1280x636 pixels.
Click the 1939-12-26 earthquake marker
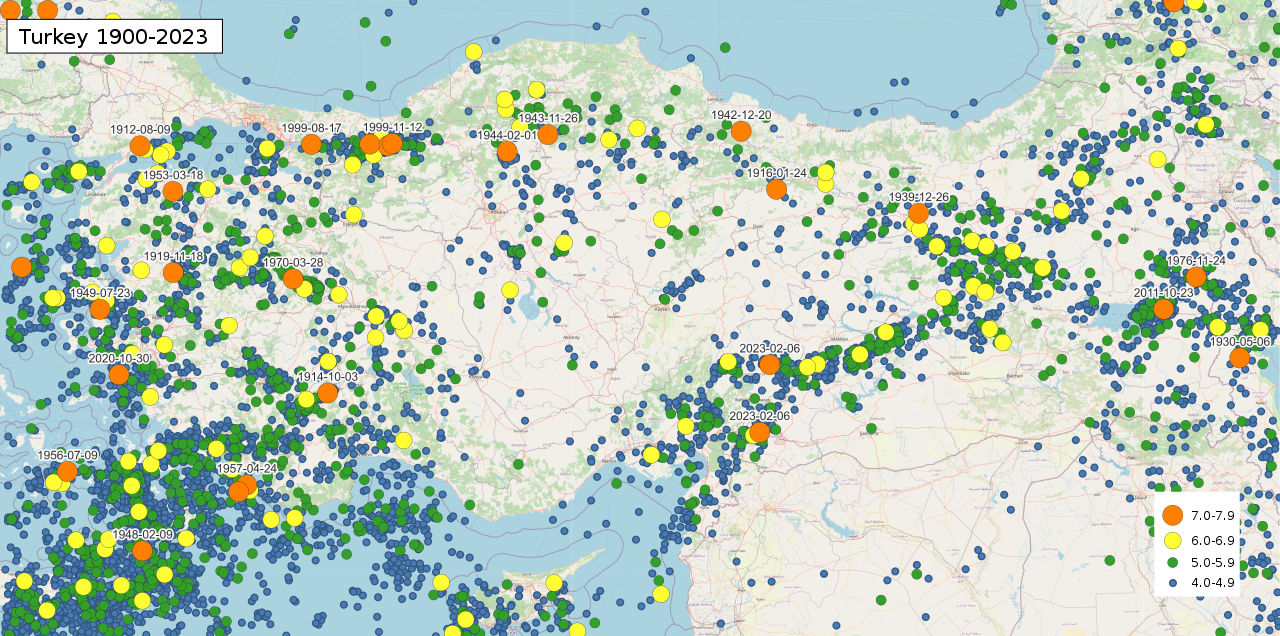click(918, 213)
